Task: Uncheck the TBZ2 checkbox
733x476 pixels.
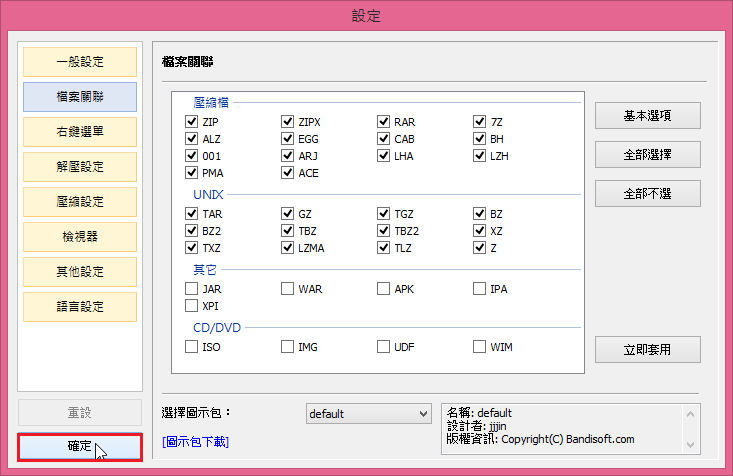Action: click(383, 231)
